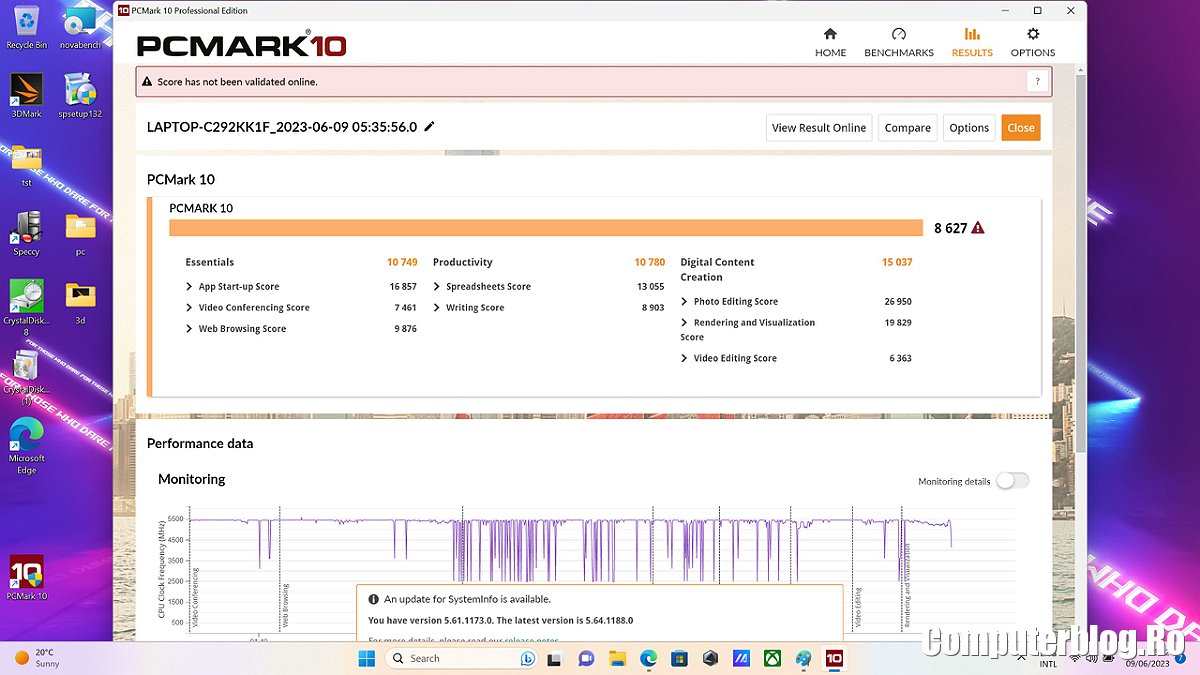Expand App Start-up Score details
This screenshot has height=675, width=1200.
pos(190,287)
